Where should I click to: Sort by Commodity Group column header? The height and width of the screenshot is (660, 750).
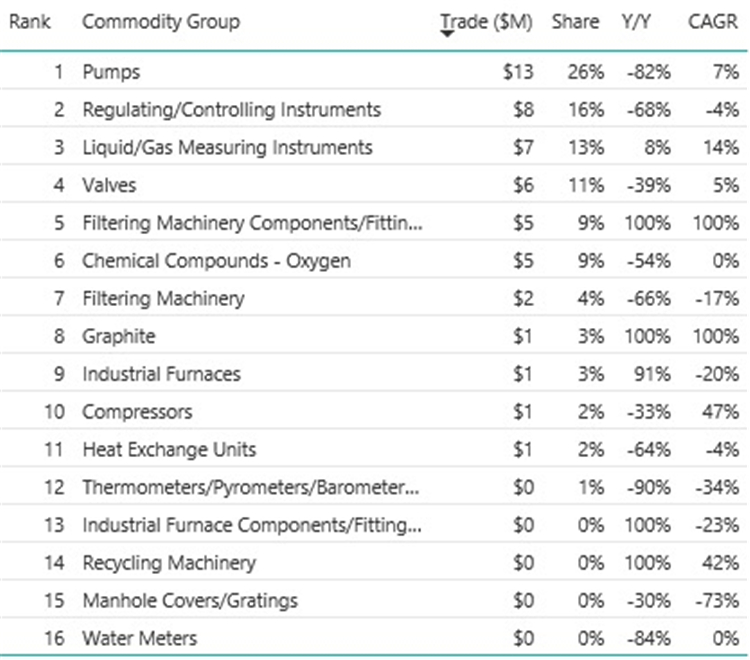(x=161, y=22)
